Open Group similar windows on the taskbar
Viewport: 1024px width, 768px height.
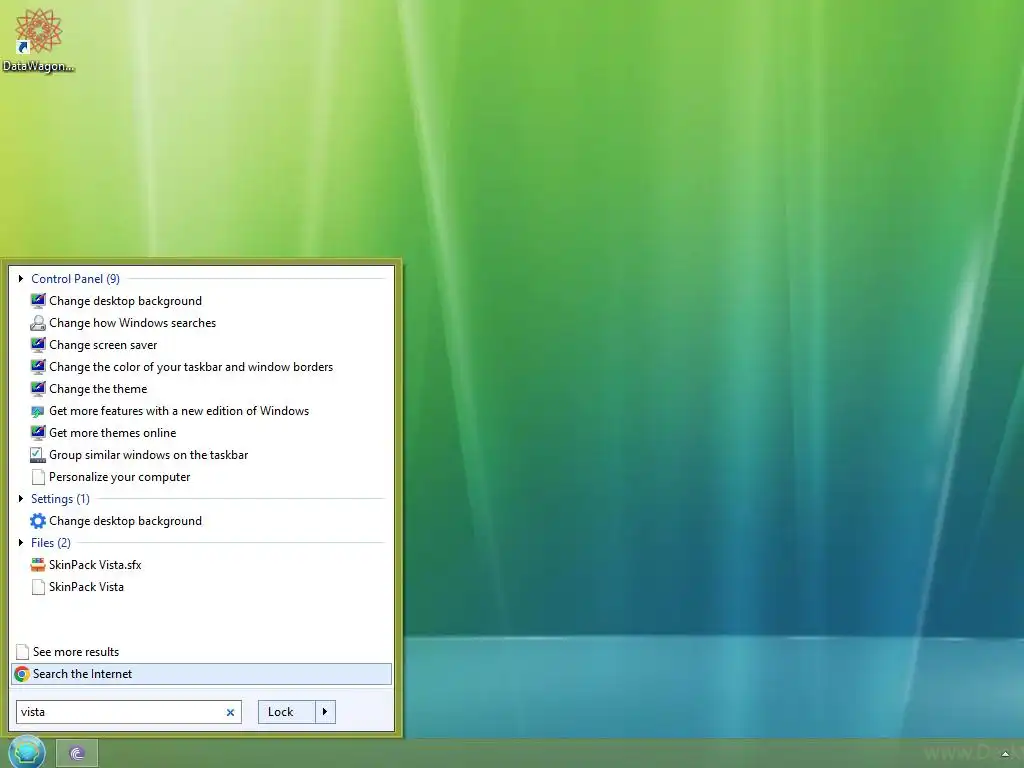[x=148, y=455]
